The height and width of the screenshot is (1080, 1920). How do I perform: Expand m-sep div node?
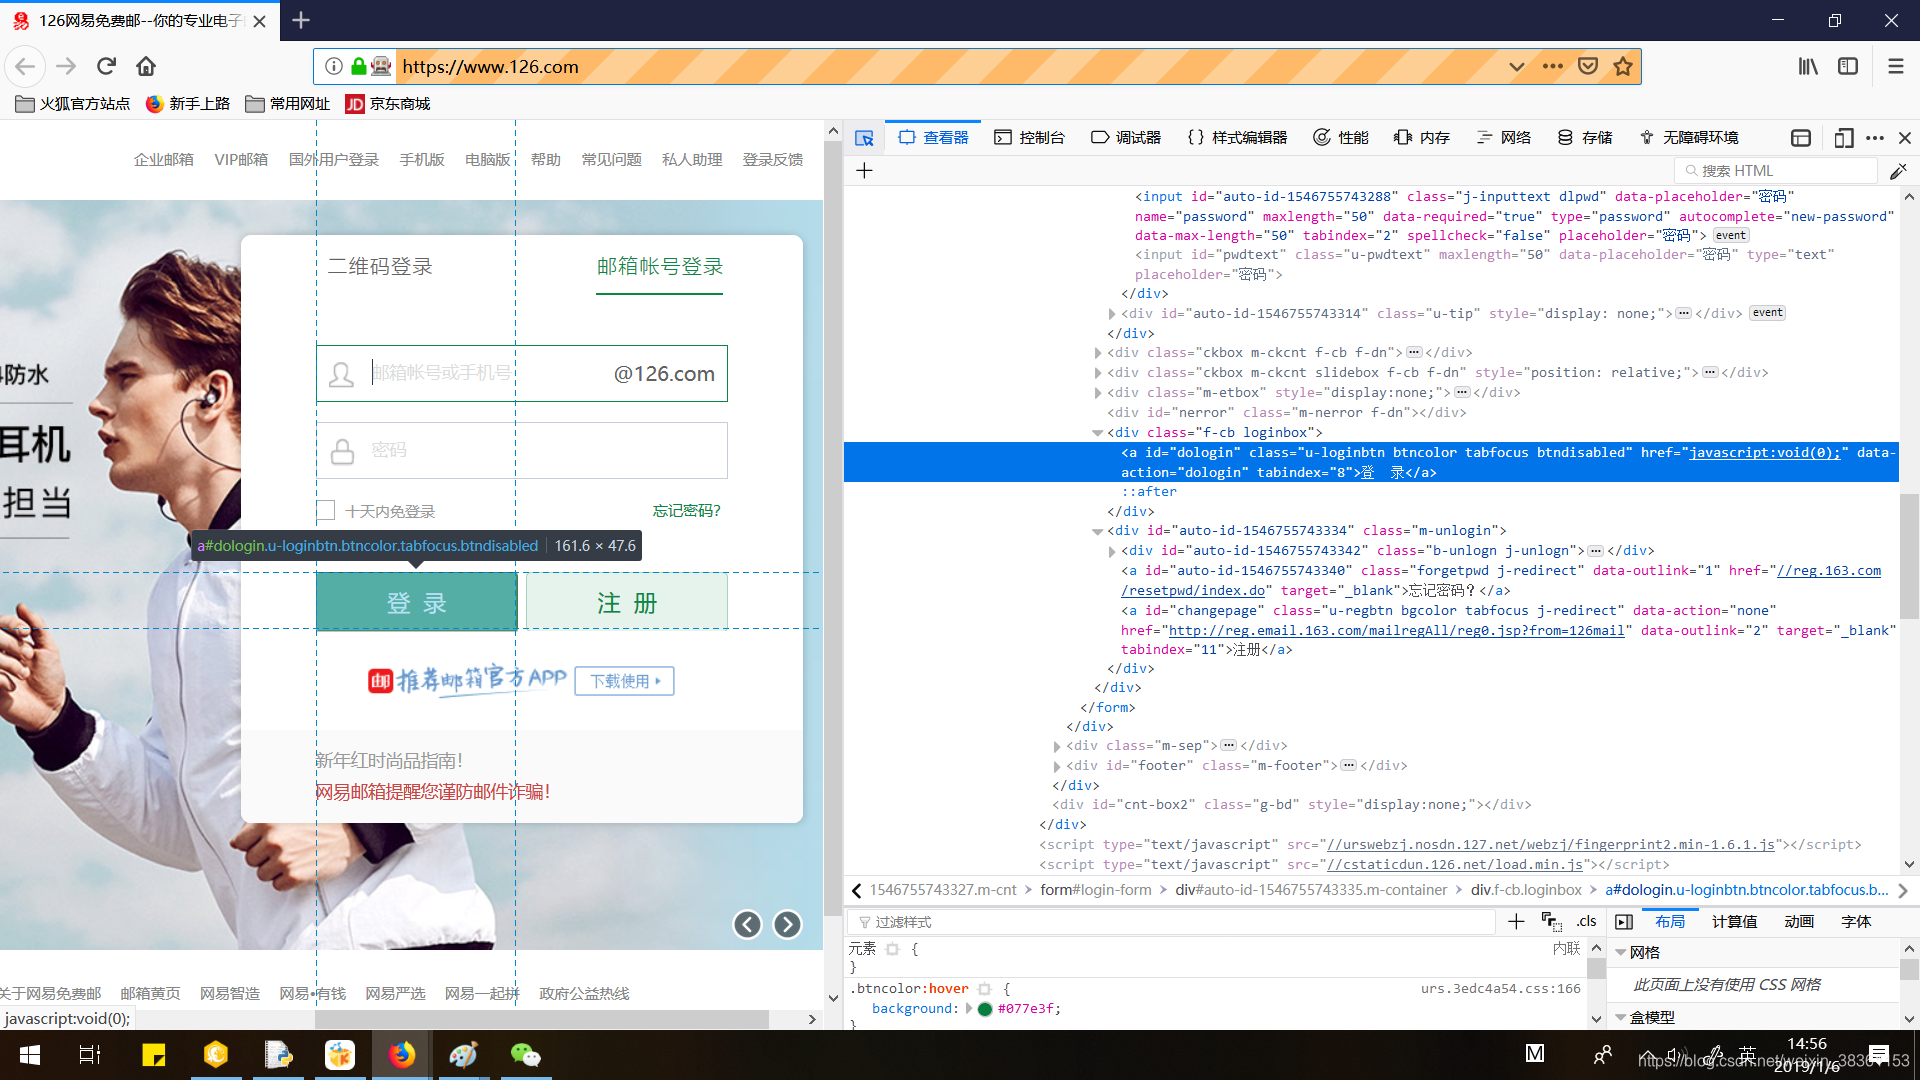tap(1056, 746)
